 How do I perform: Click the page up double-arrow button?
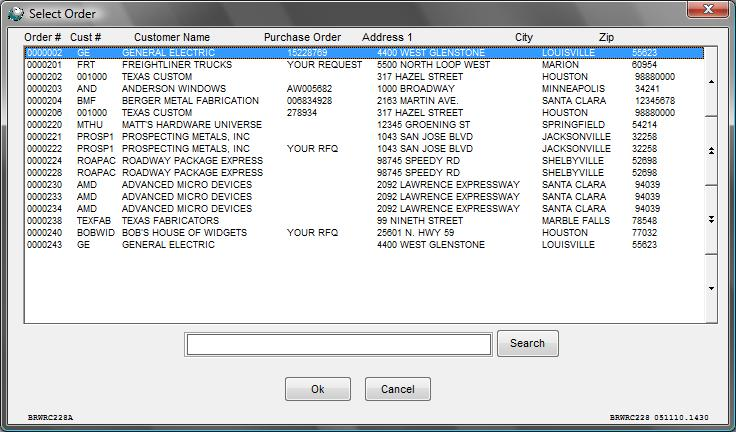[x=711, y=151]
